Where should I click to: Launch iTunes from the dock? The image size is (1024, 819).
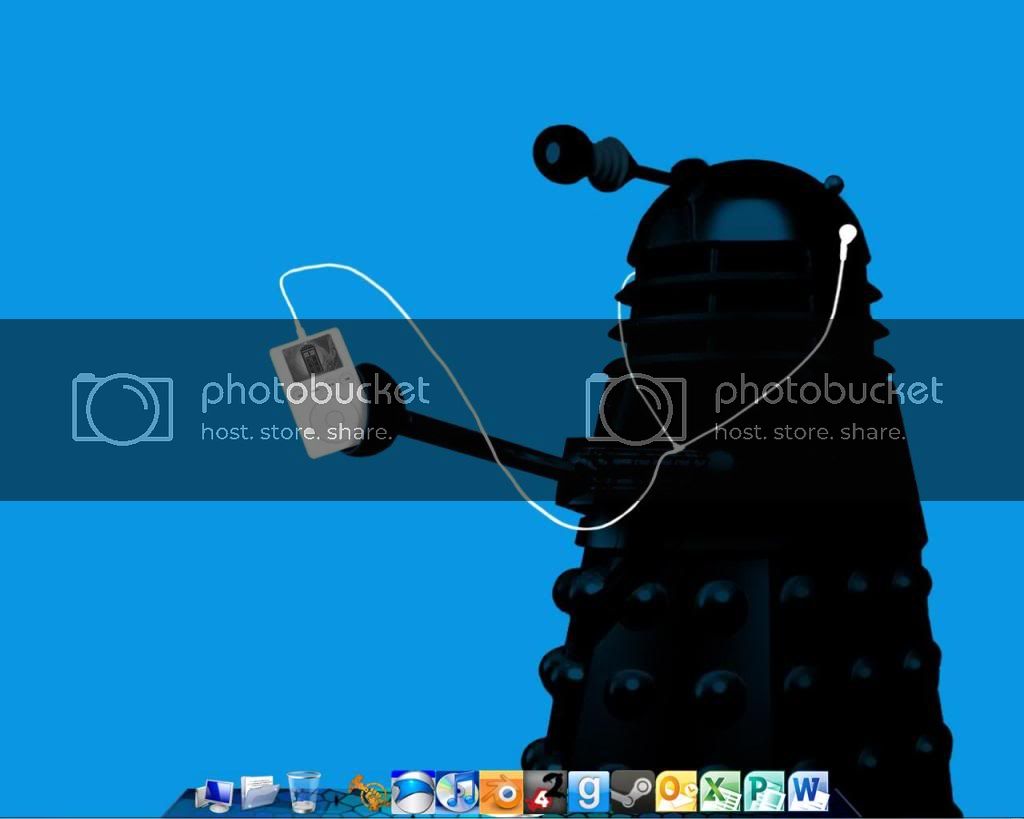(457, 791)
